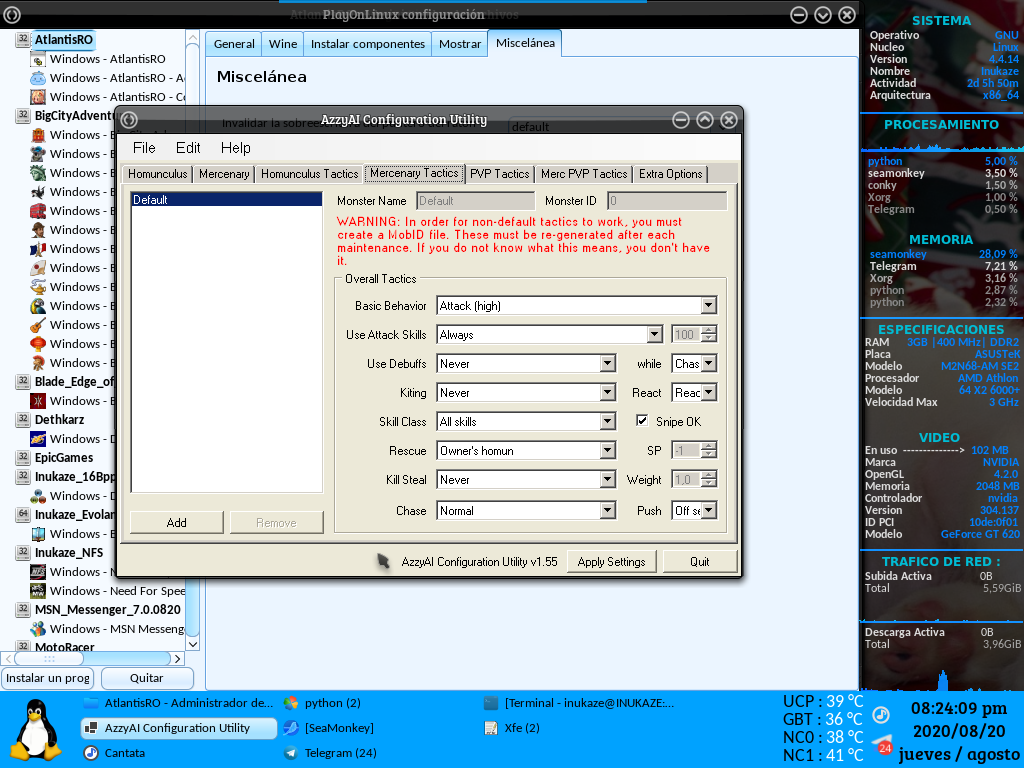The height and width of the screenshot is (768, 1024).
Task: Click the AzzyAI Configuration Utility taskbar button
Action: pyautogui.click(x=179, y=728)
